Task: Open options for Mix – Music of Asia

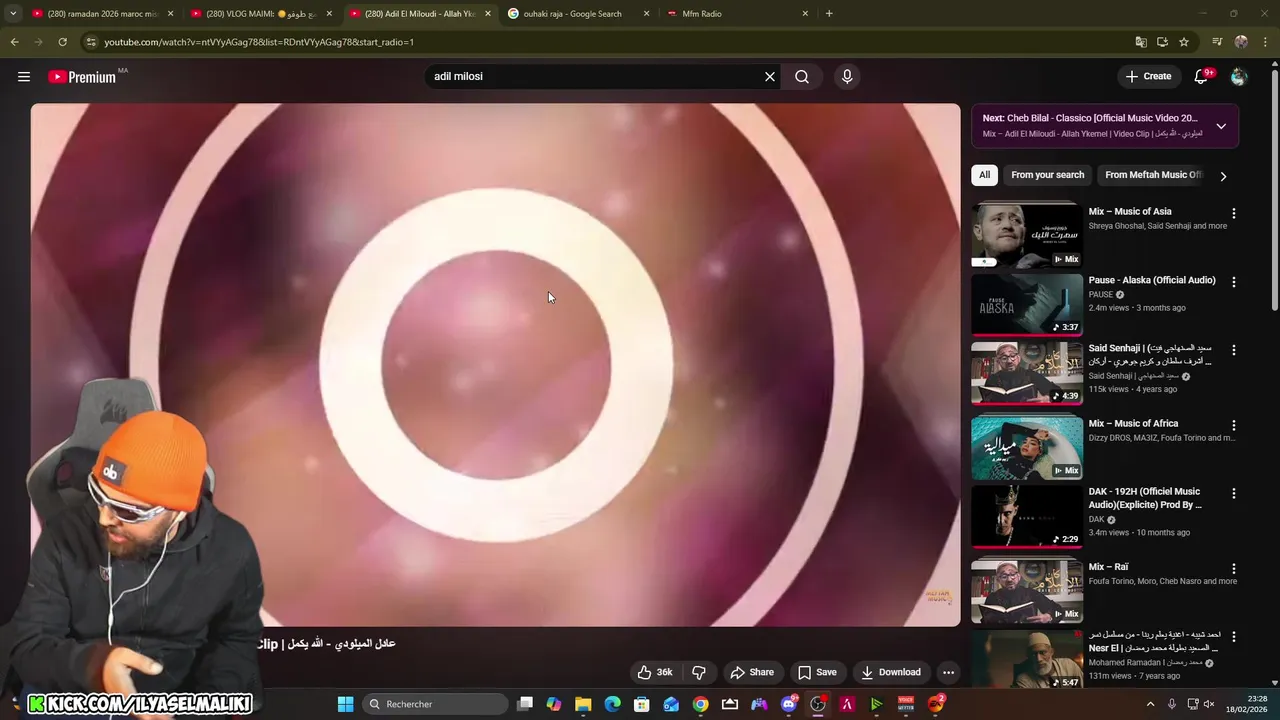Action: [1233, 213]
